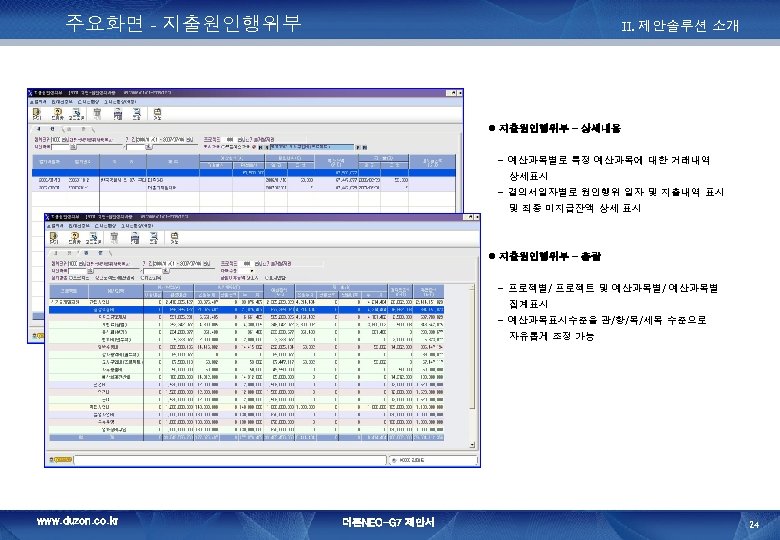Select the highlighted blue row in front window table
Viewport: 780px width, 540px height.
point(247,309)
